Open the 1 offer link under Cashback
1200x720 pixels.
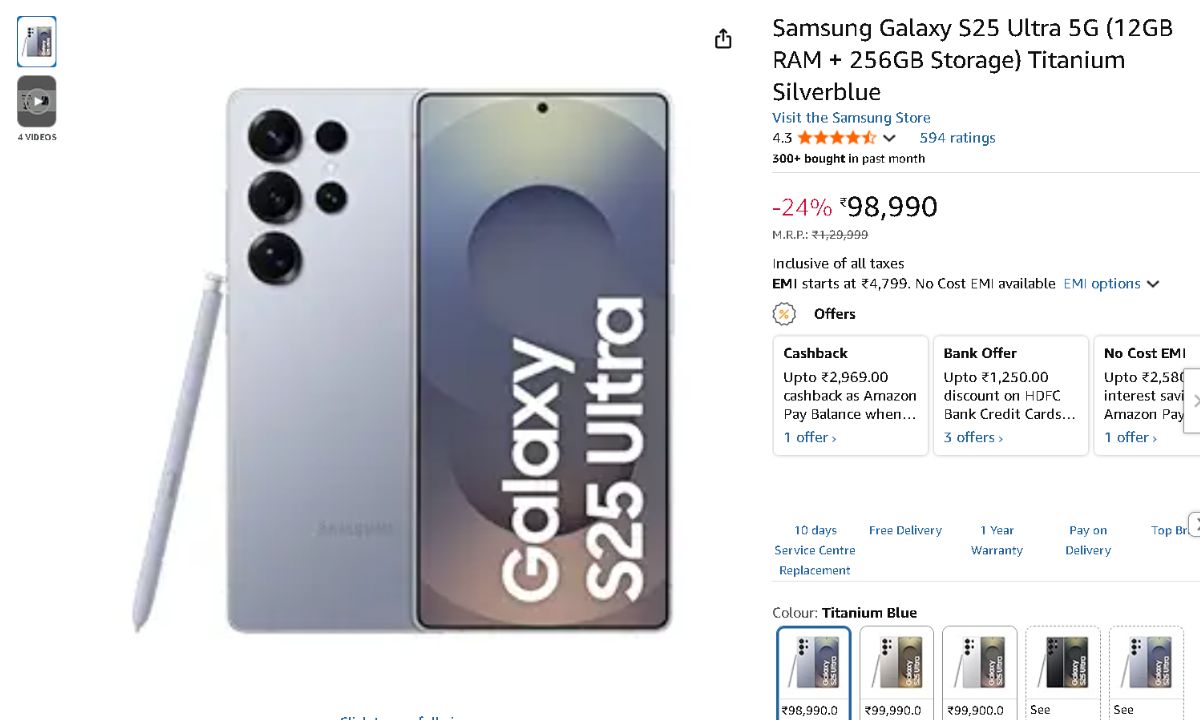(x=810, y=437)
